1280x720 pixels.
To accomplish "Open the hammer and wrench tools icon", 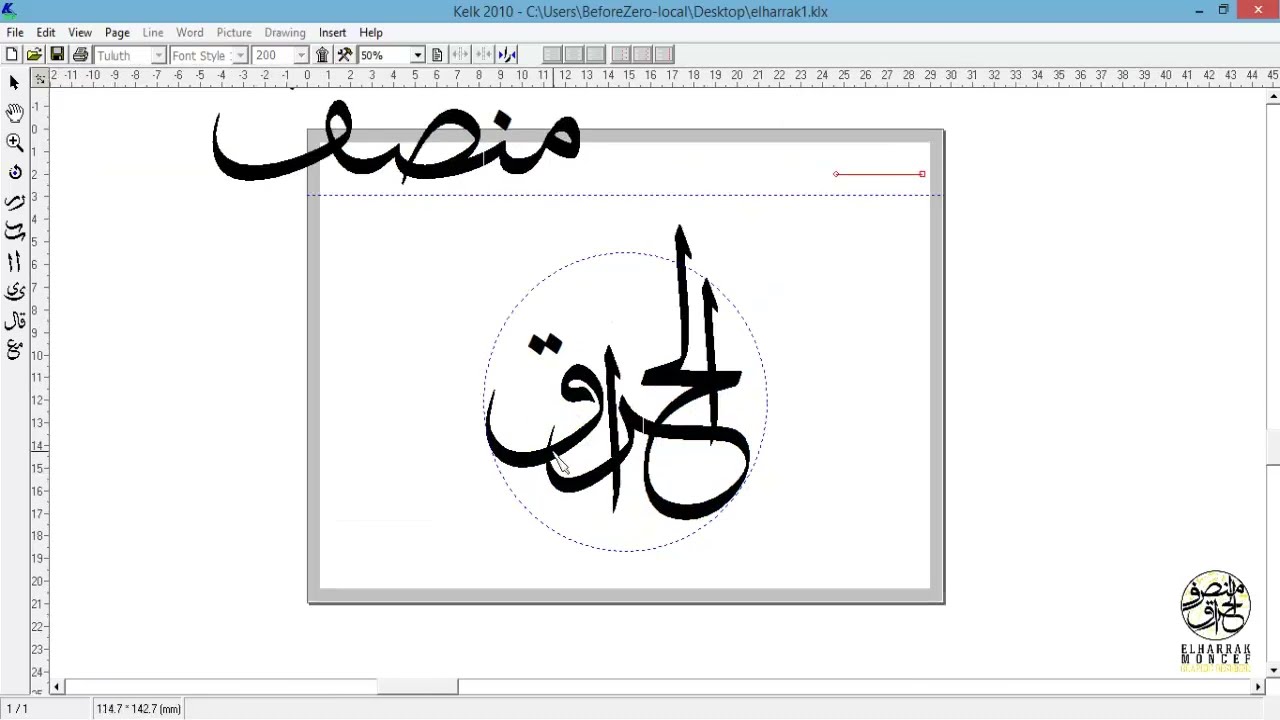I will pyautogui.click(x=345, y=55).
